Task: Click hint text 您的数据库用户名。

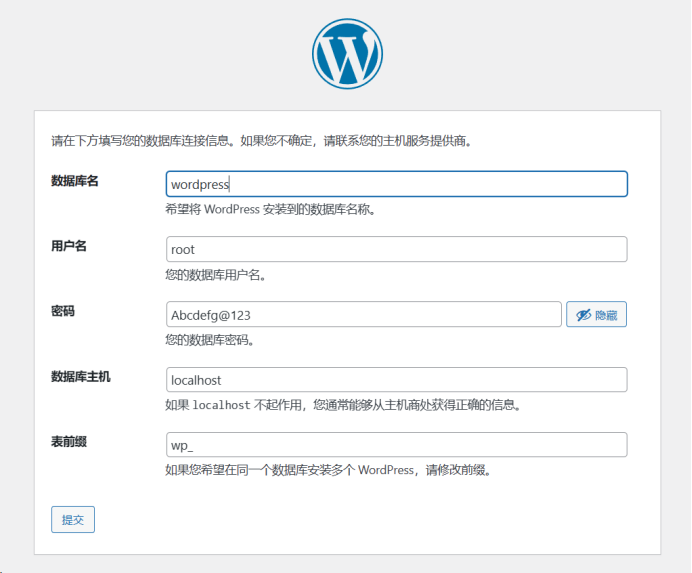Action: pyautogui.click(x=216, y=275)
